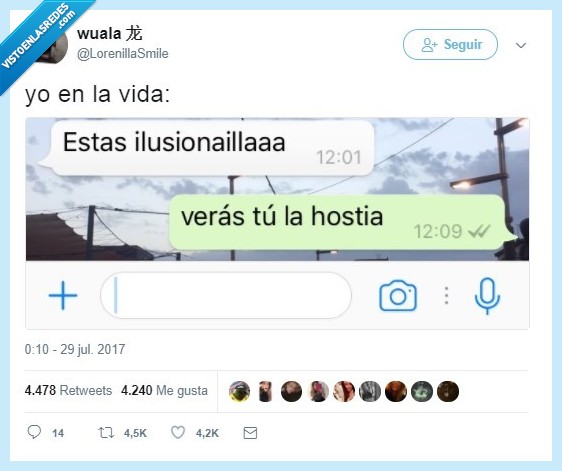The height and width of the screenshot is (471, 562).
Task: Like the tweet with heart icon
Action: click(x=178, y=432)
